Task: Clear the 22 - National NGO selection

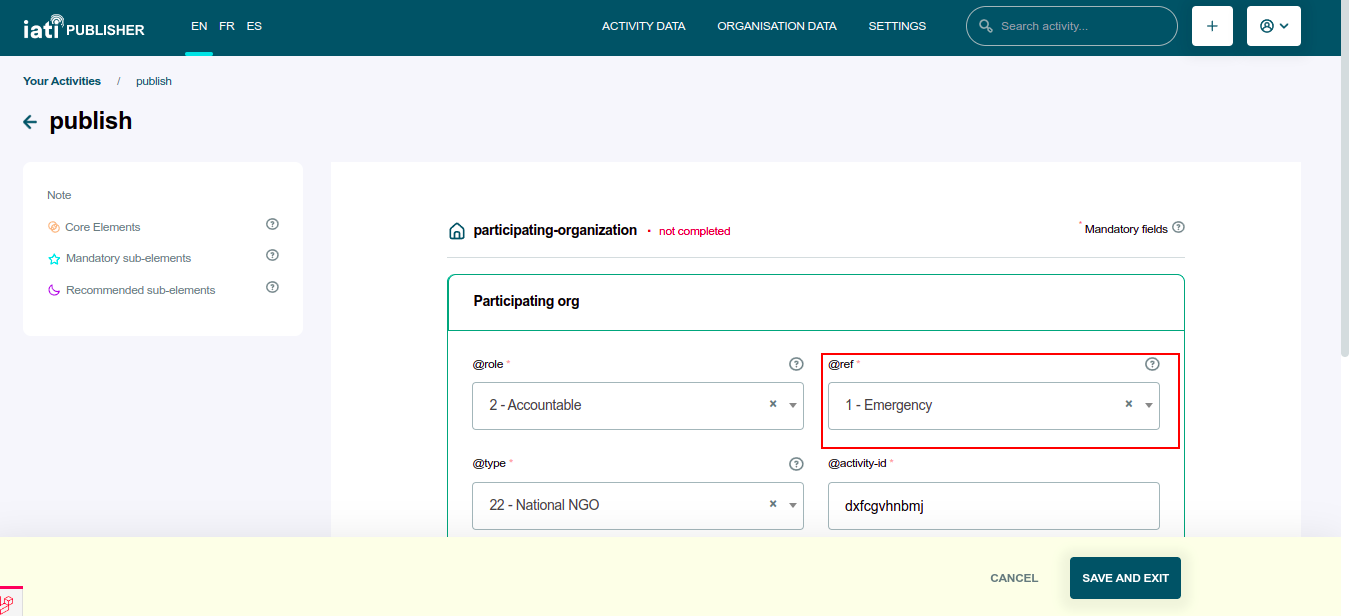Action: tap(772, 504)
